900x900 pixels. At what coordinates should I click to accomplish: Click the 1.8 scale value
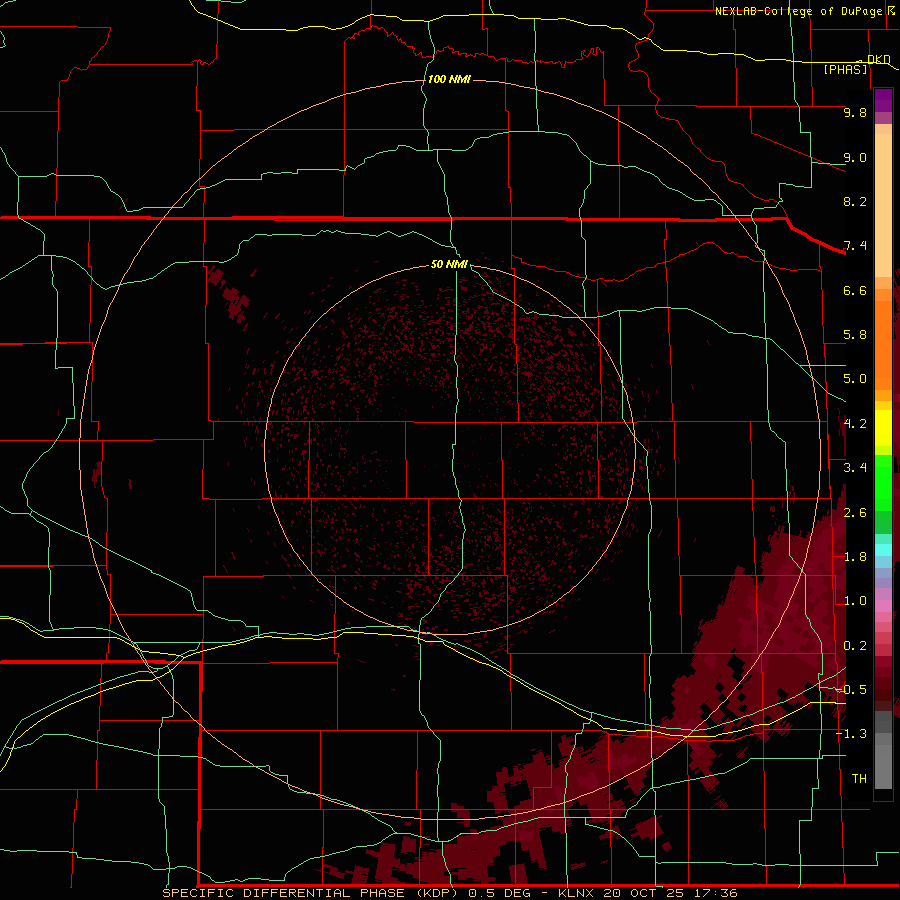tap(855, 557)
